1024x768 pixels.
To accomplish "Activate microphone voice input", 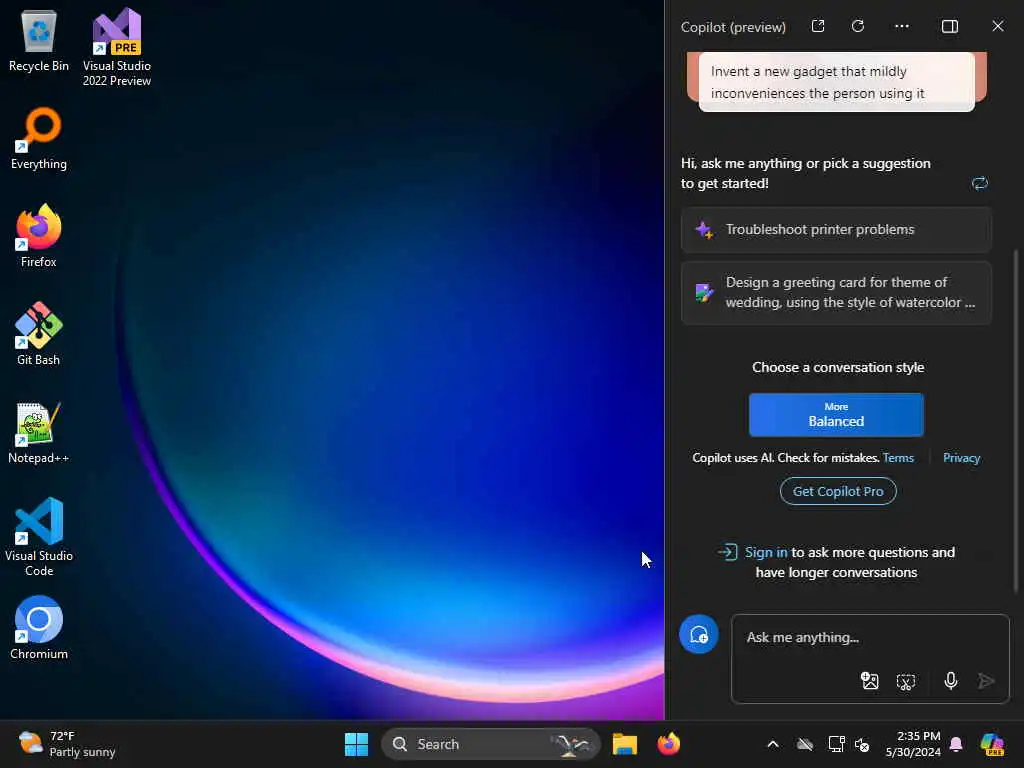I will click(951, 681).
